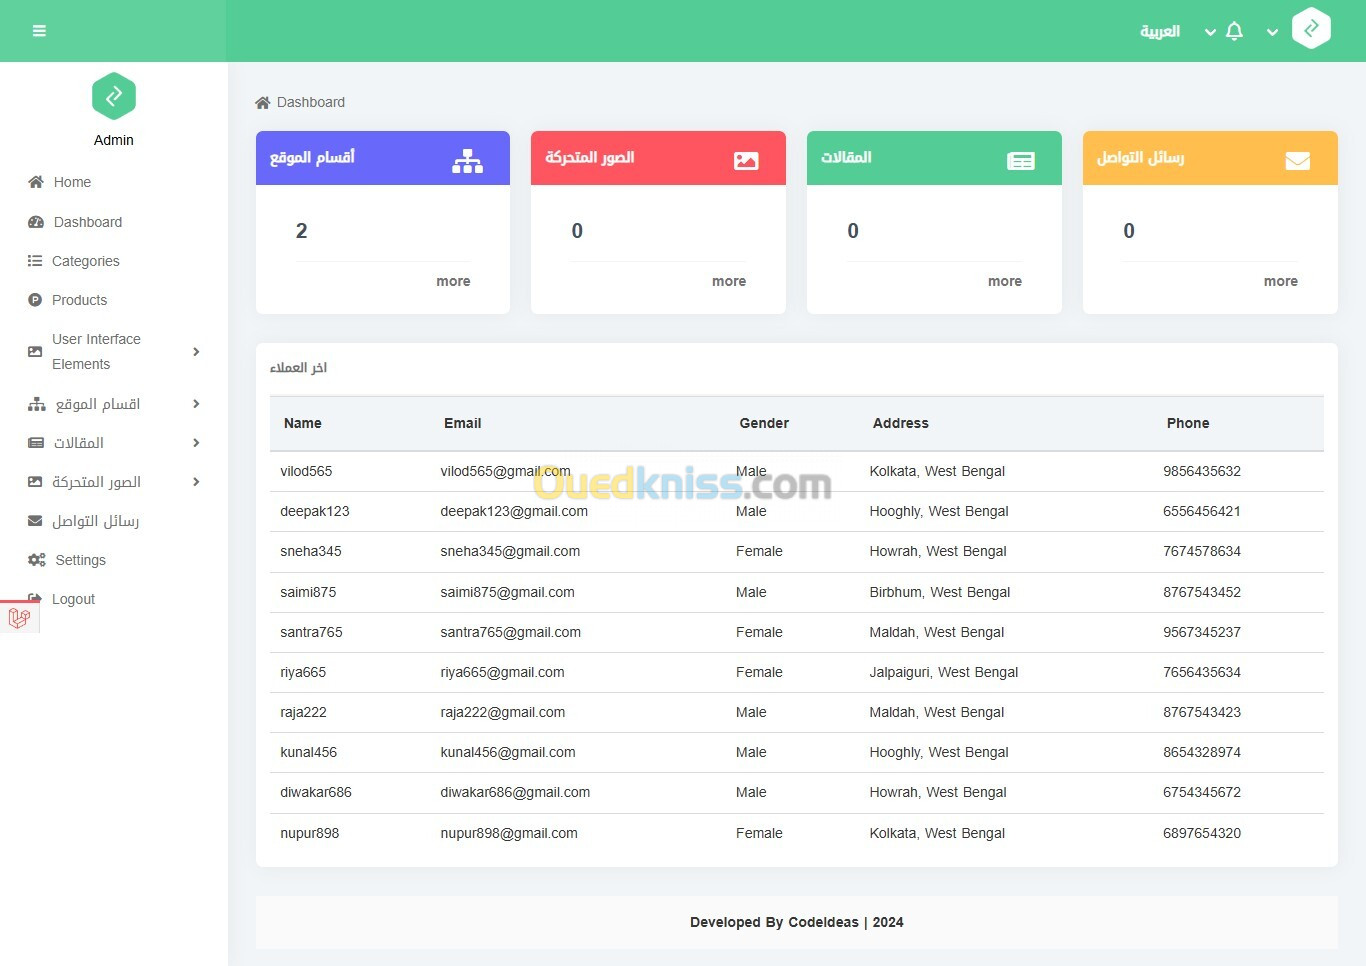Click phone number 8767543423

click(x=1202, y=712)
